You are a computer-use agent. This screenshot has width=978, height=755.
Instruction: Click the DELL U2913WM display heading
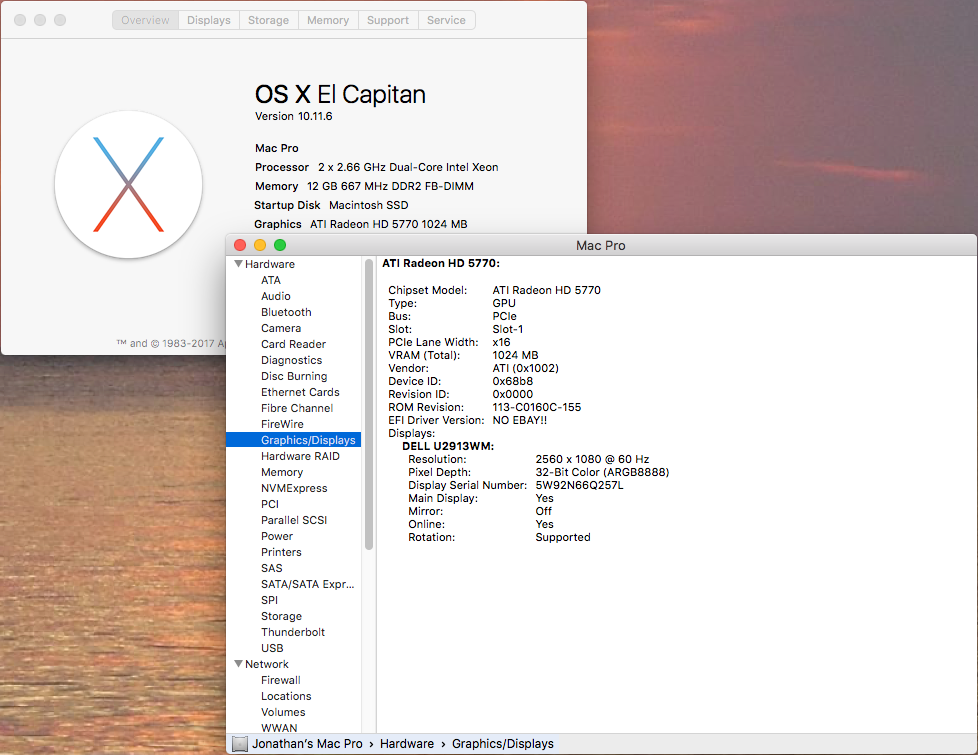[x=448, y=446]
